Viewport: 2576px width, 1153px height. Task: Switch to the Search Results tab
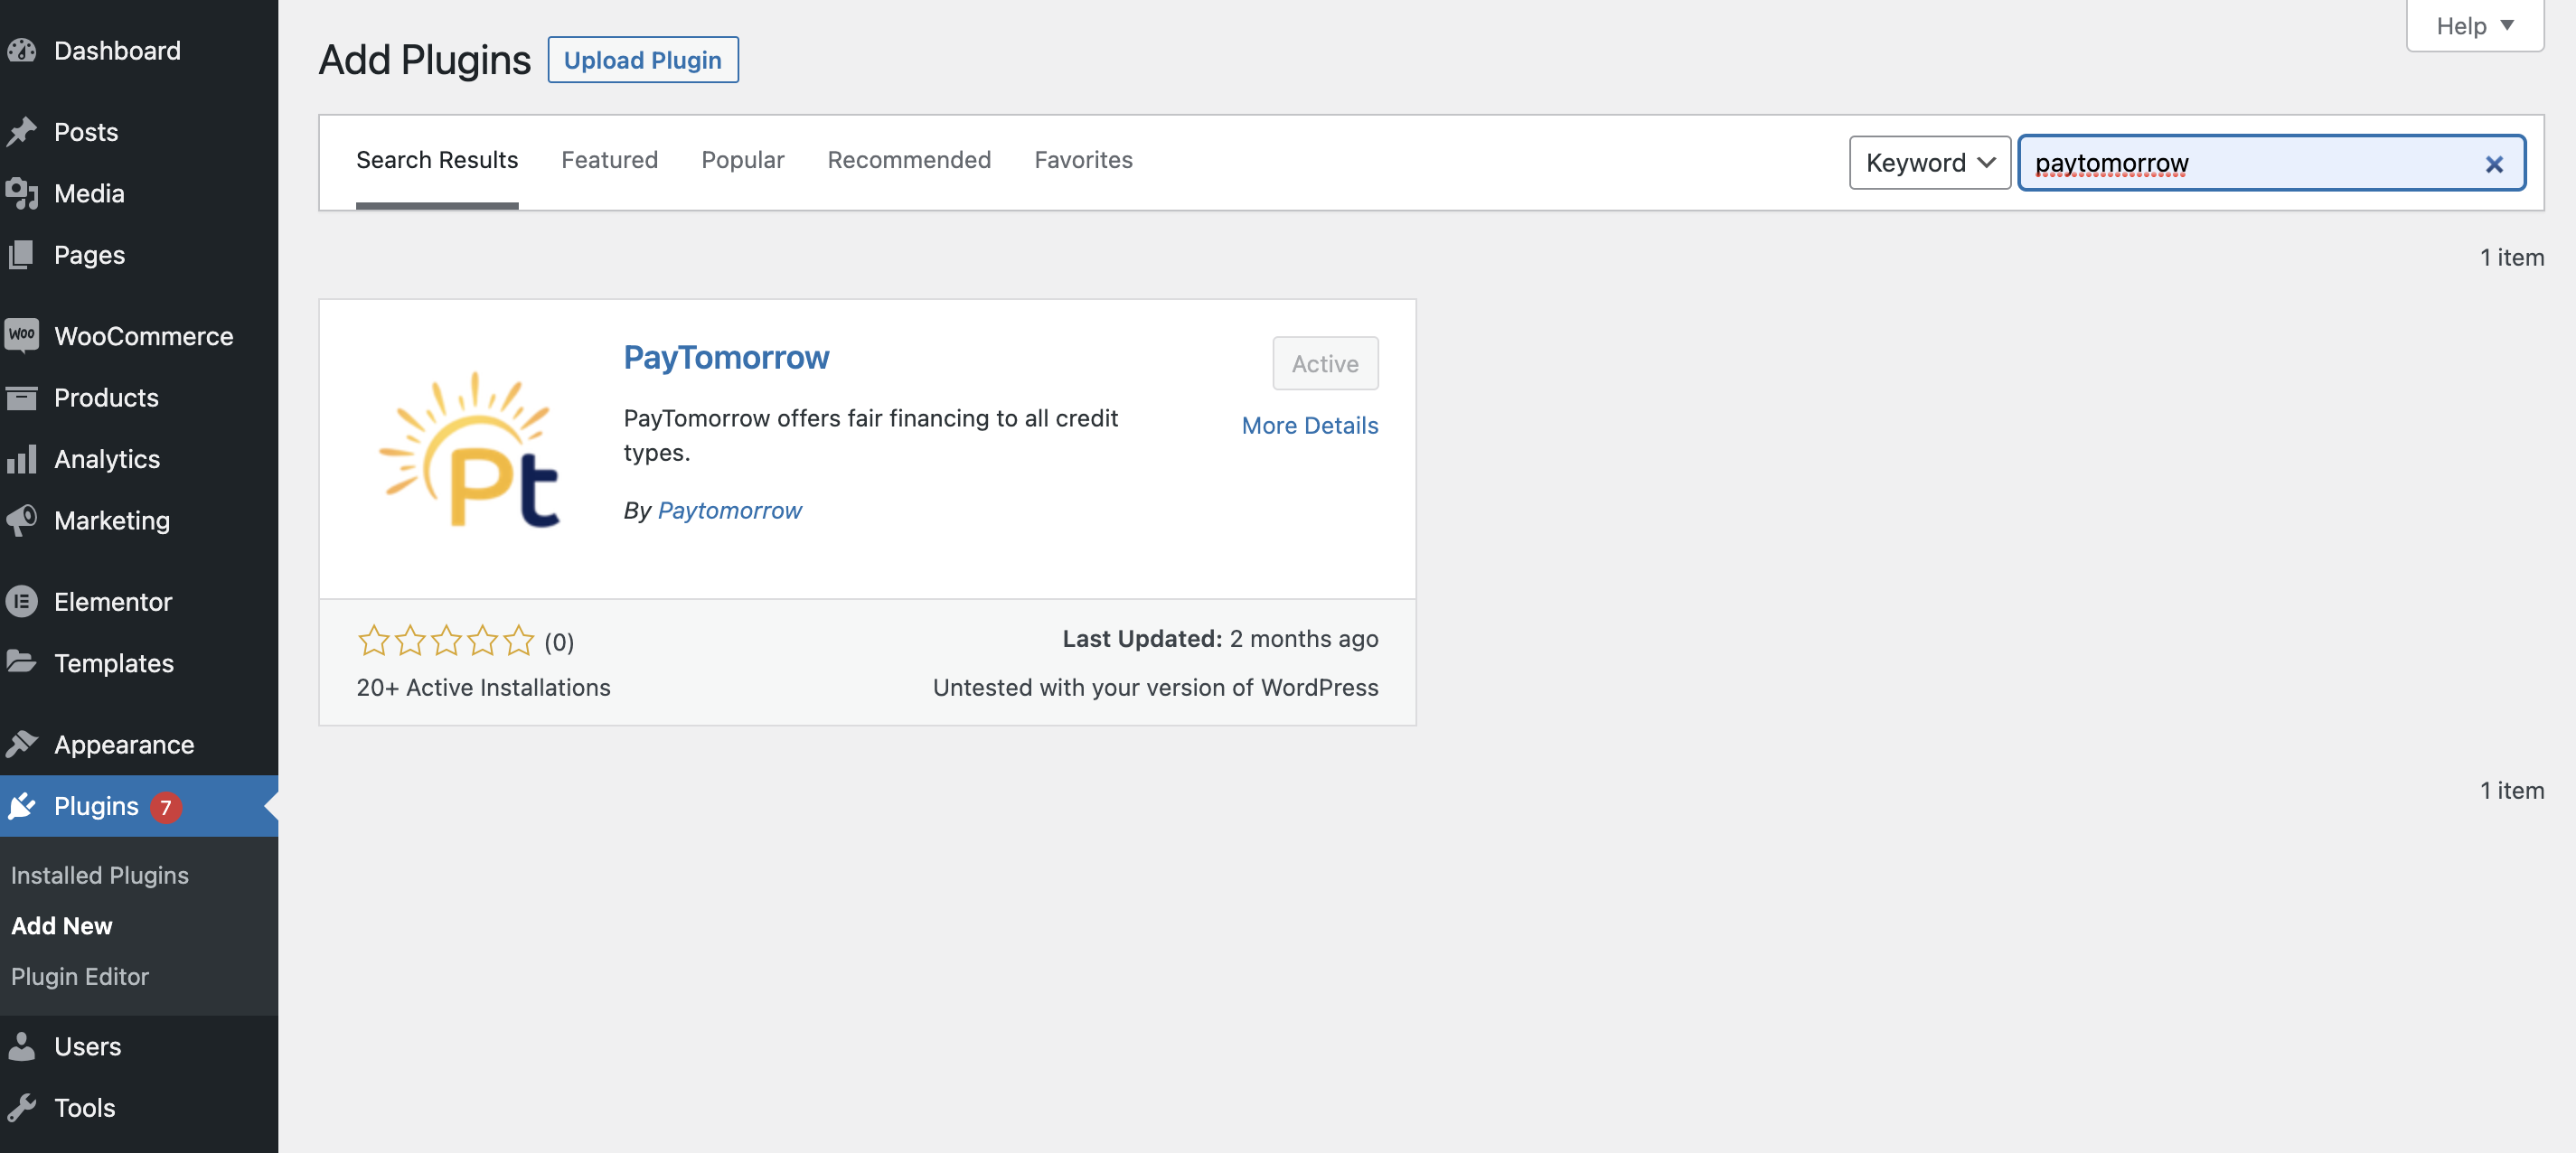437,161
